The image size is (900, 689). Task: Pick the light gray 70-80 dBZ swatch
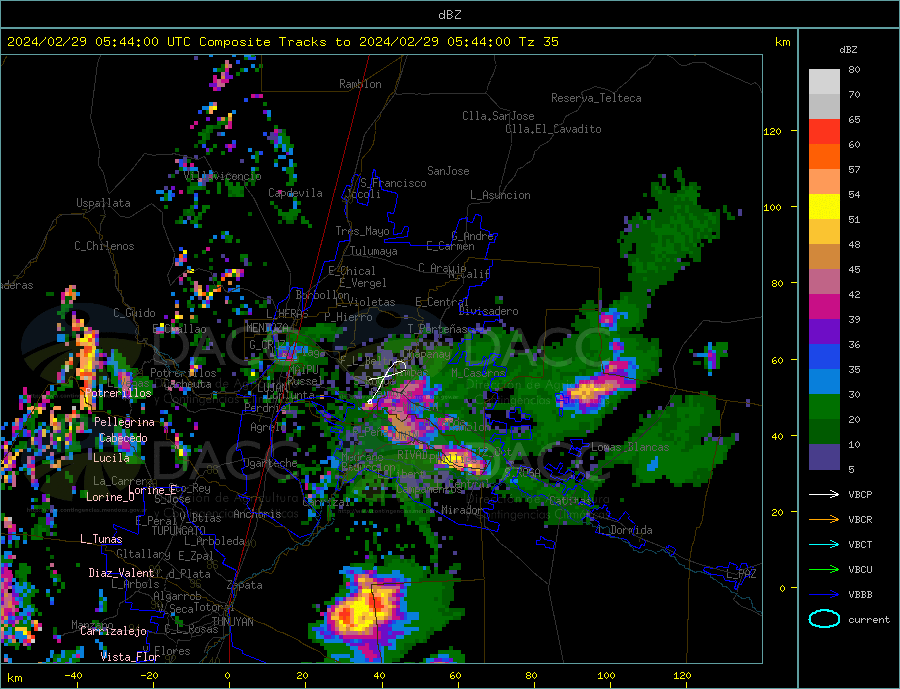[x=824, y=82]
